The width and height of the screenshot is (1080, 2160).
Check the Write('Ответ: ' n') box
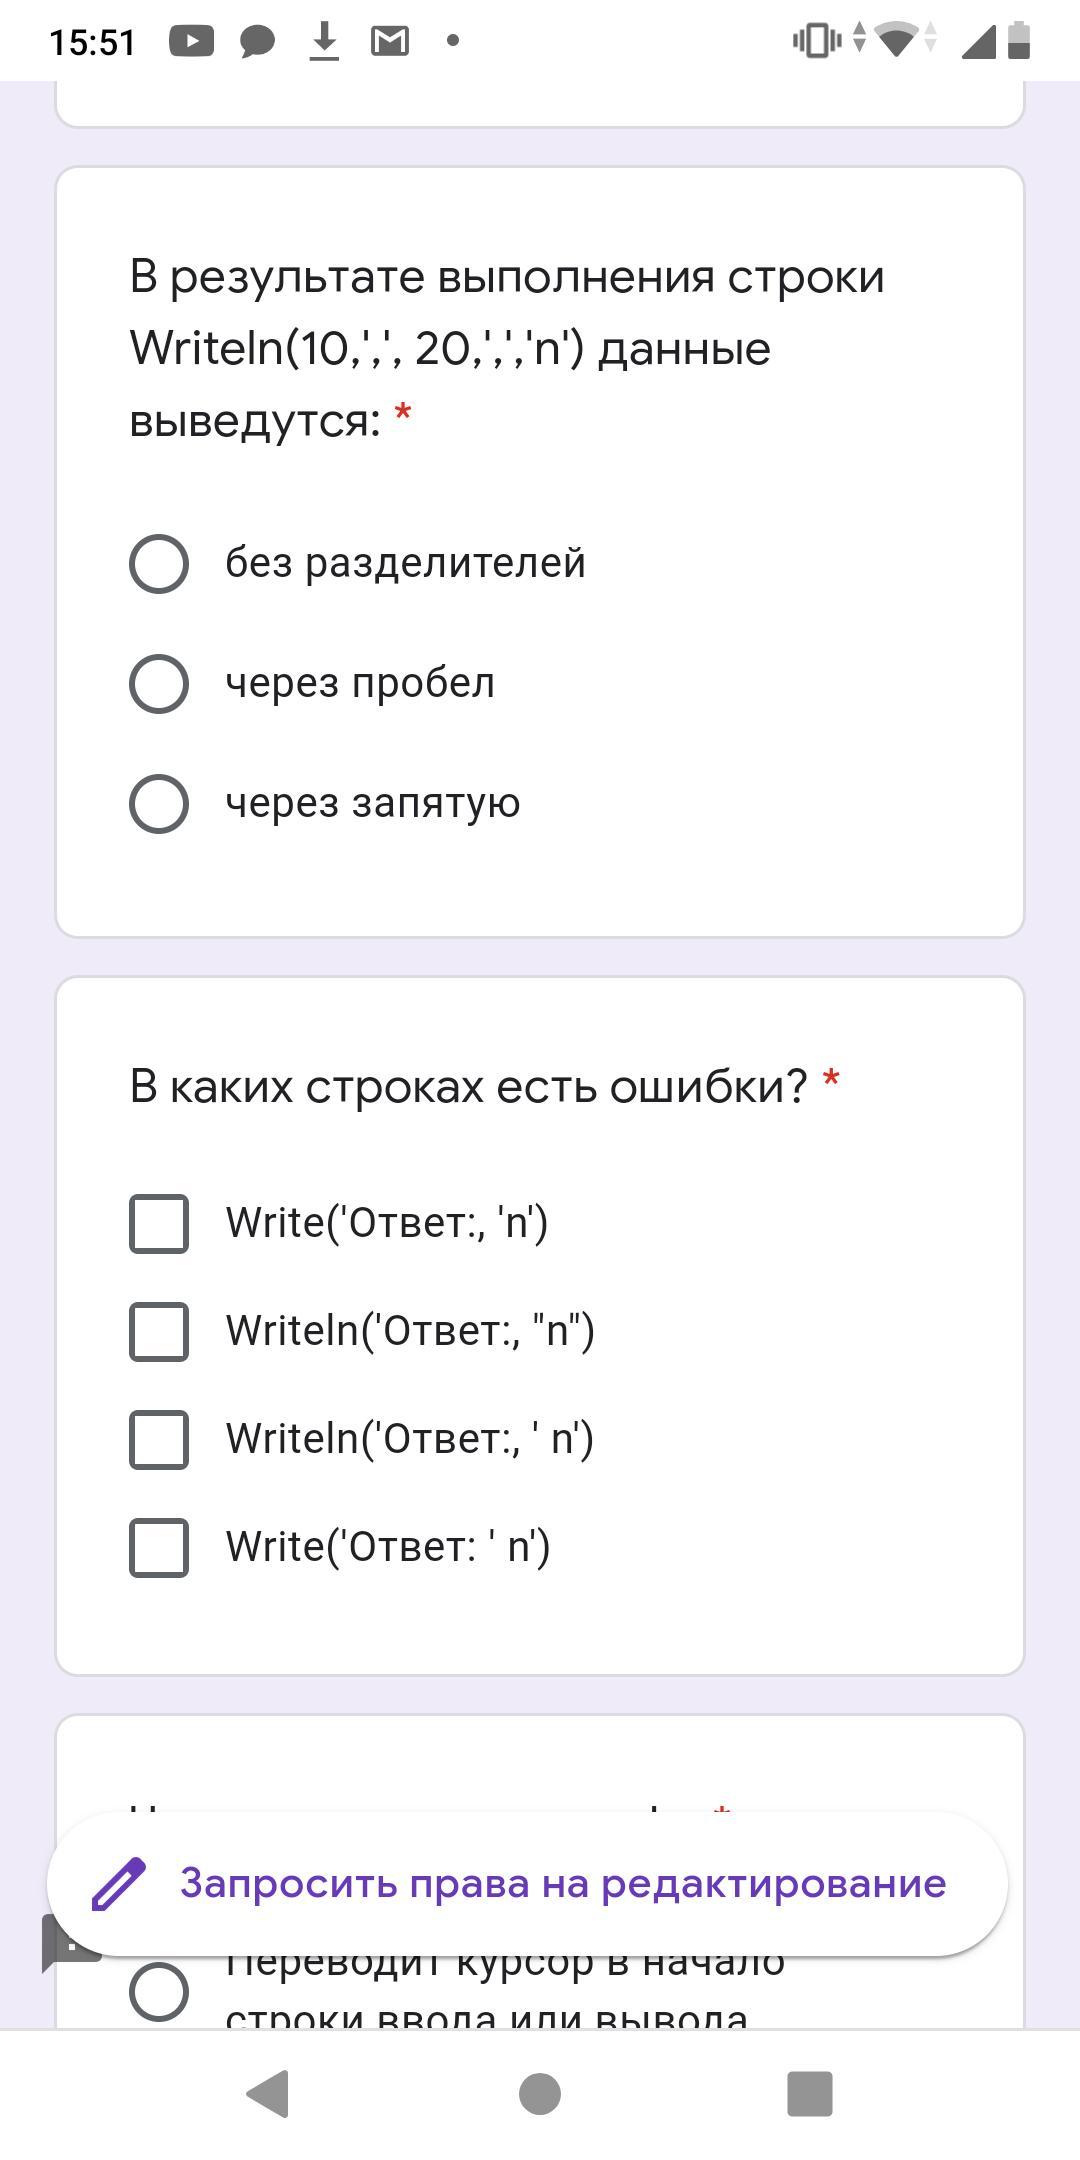159,1548
